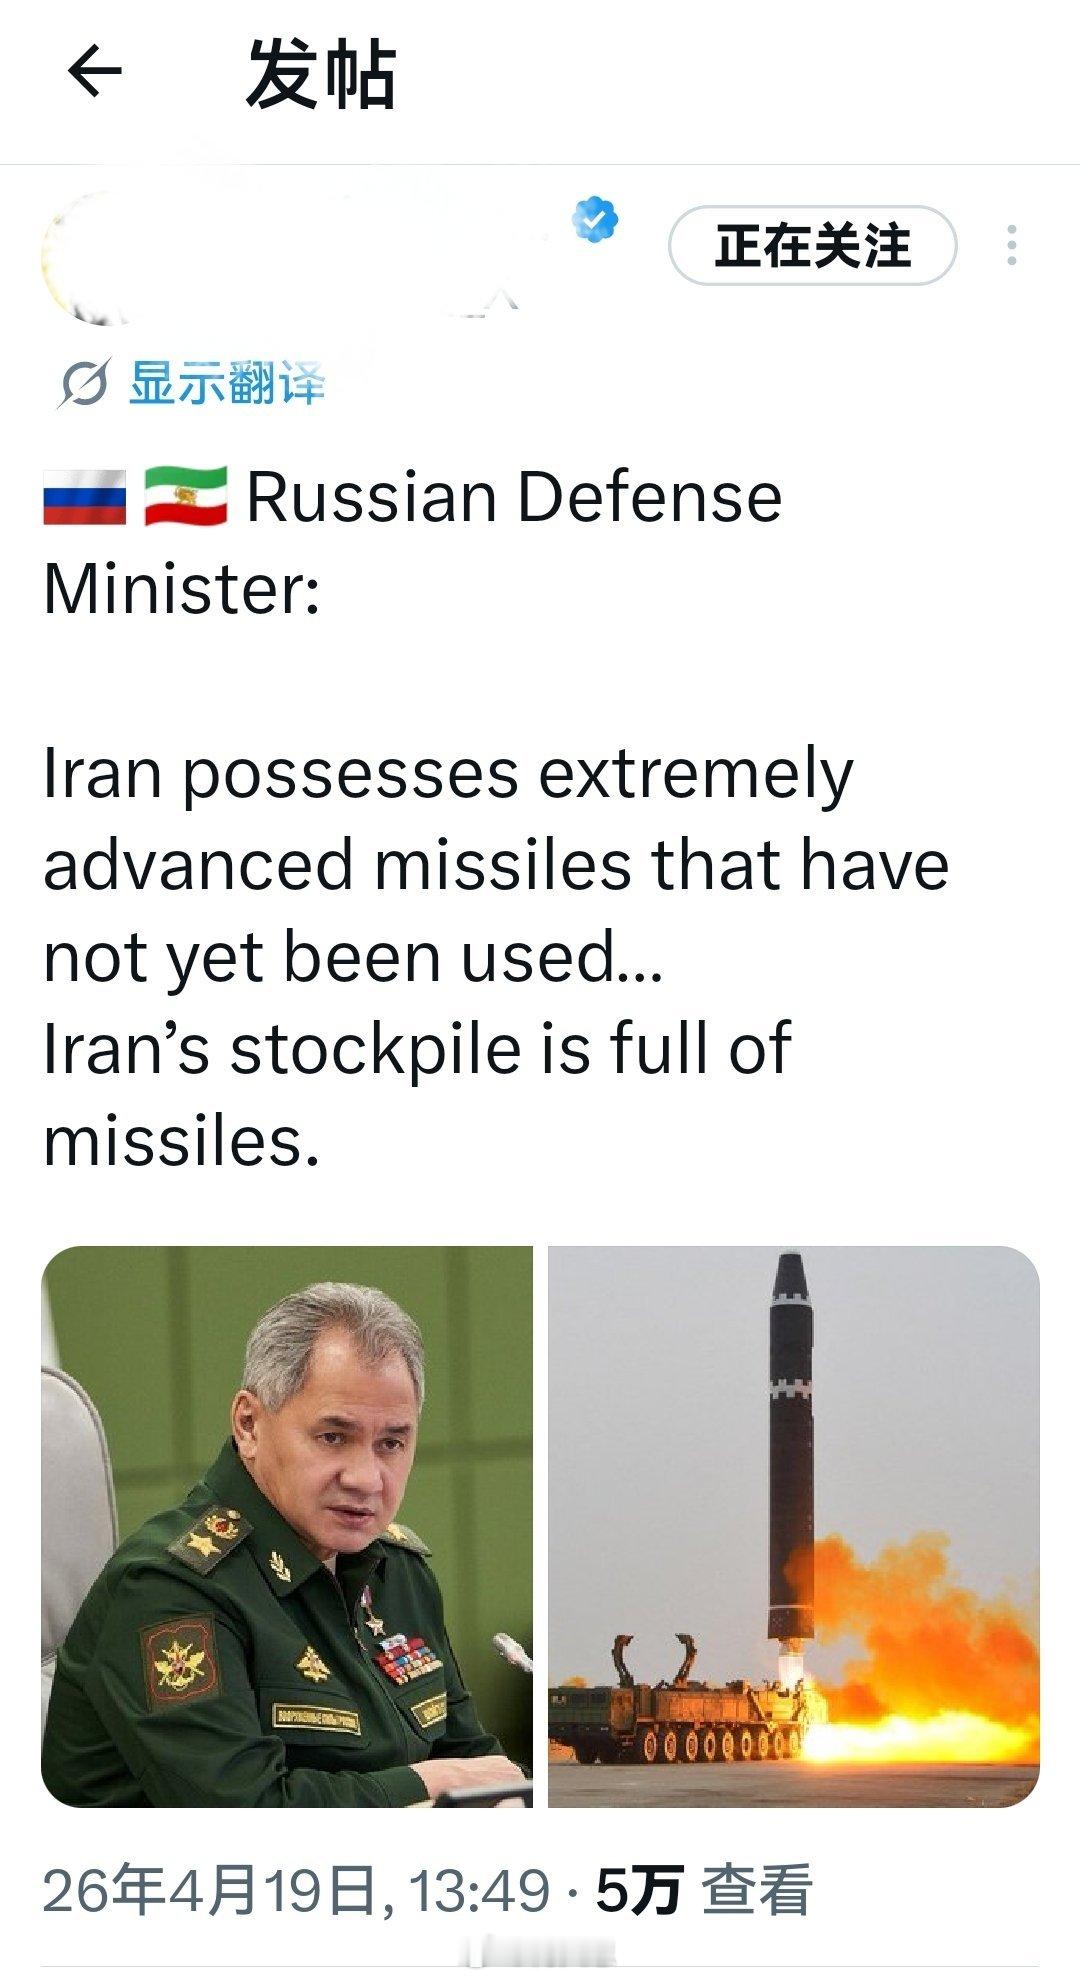Tap the 'Iran's stockpile is full of' sentence
Screen dimensions: 1080x1979
(417, 1048)
